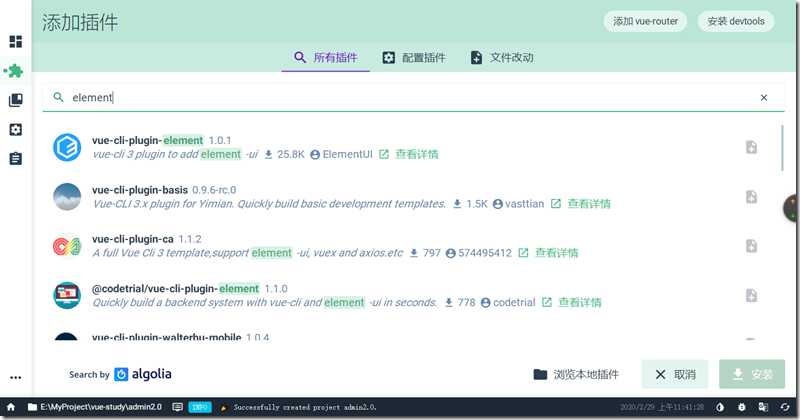Click the 取消 cancel button
This screenshot has height=420, width=800.
point(675,375)
